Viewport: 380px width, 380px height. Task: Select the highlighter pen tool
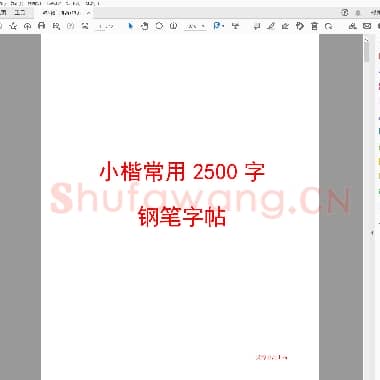click(271, 26)
